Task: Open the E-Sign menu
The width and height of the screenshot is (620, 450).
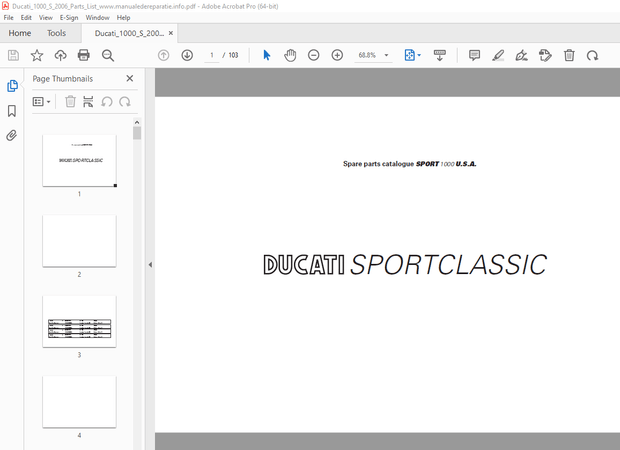Action: (x=69, y=17)
